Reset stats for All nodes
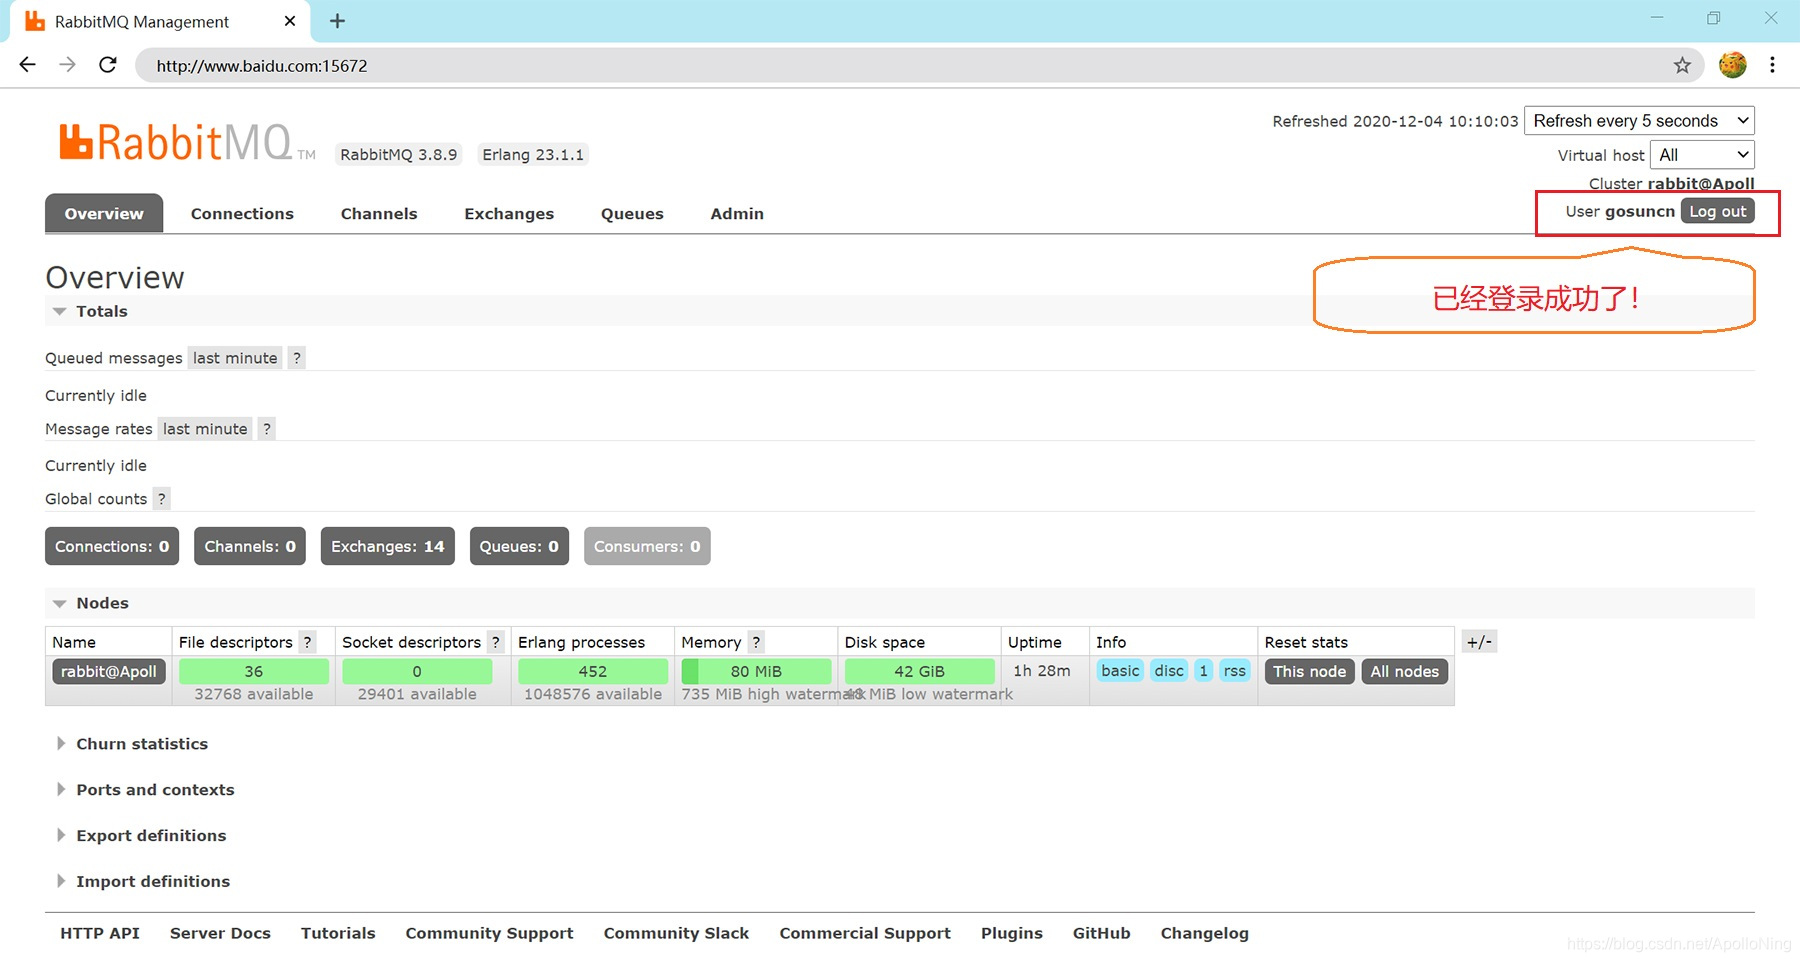This screenshot has height=962, width=1800. (x=1404, y=671)
